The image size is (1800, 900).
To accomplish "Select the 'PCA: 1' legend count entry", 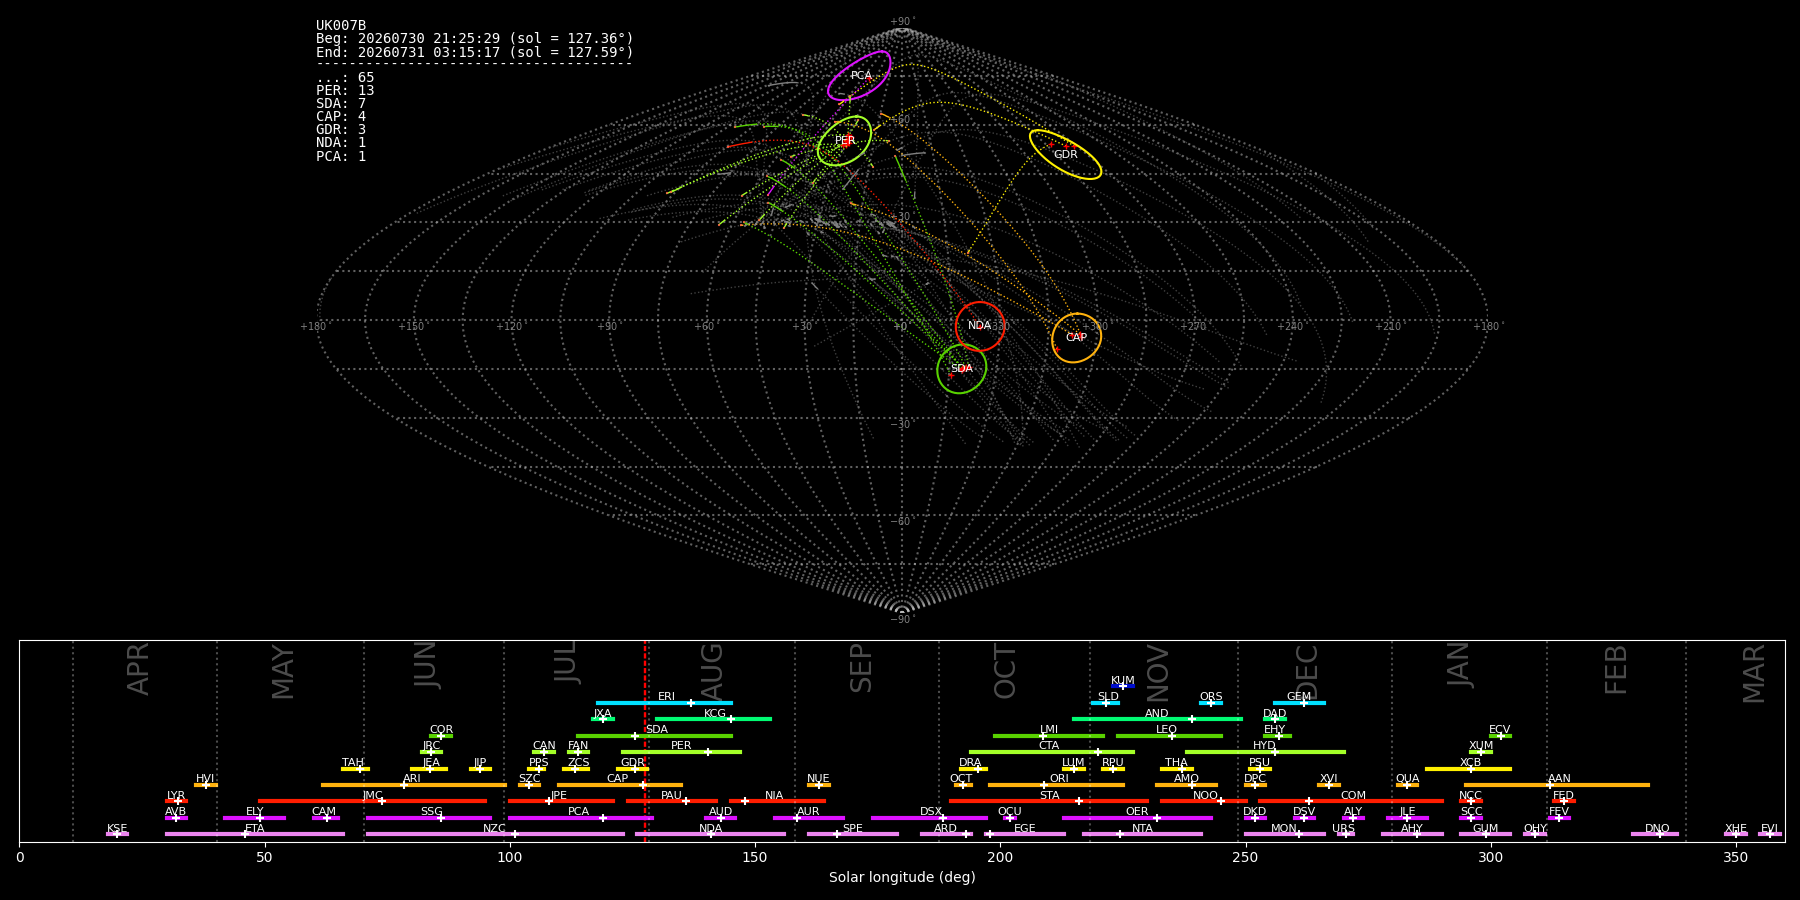I will (x=341, y=157).
